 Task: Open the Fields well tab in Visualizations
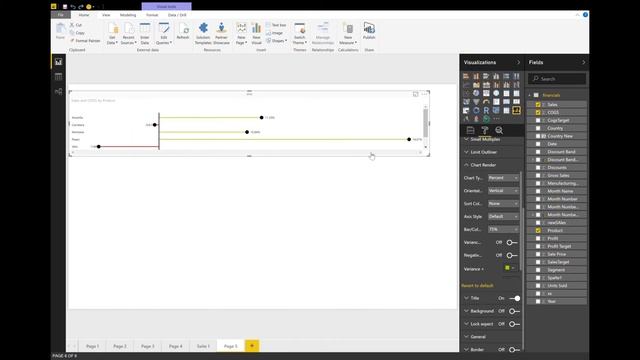tap(470, 130)
